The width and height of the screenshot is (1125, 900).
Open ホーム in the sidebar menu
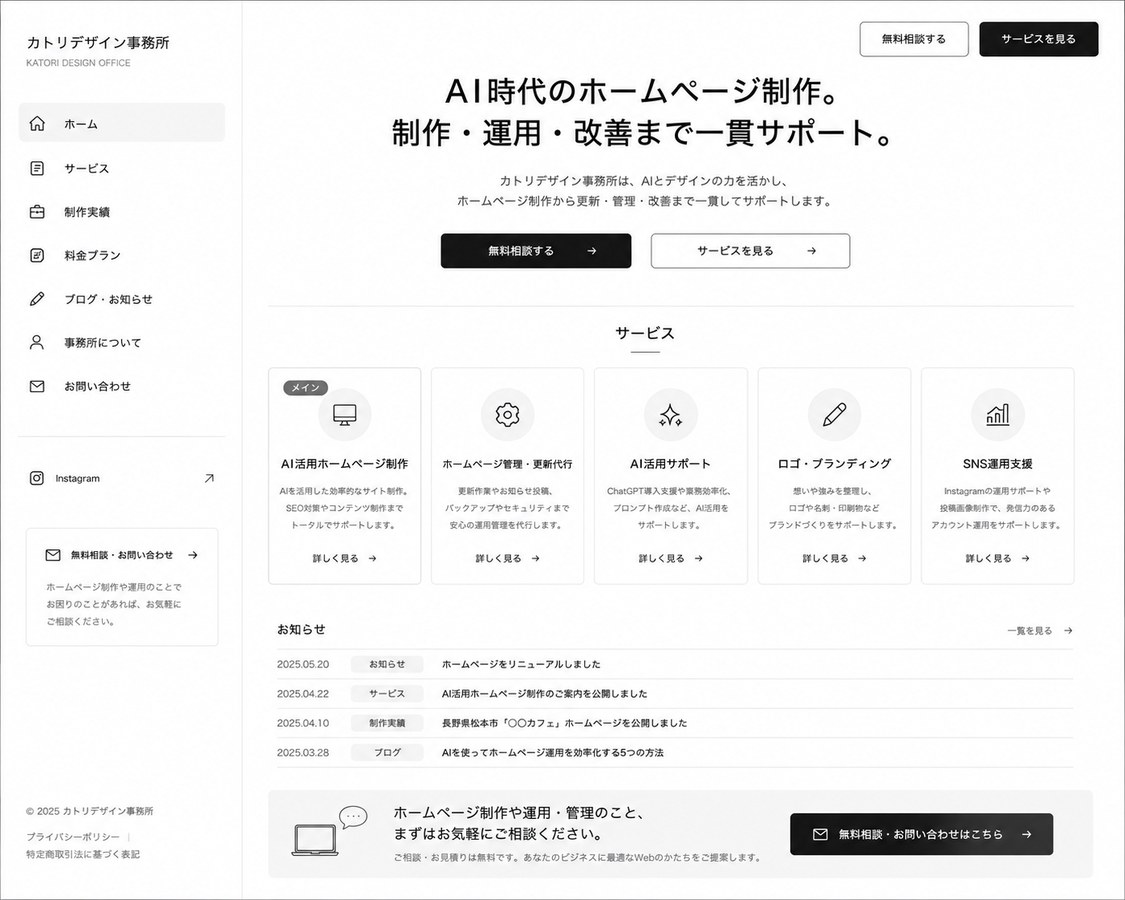[122, 123]
